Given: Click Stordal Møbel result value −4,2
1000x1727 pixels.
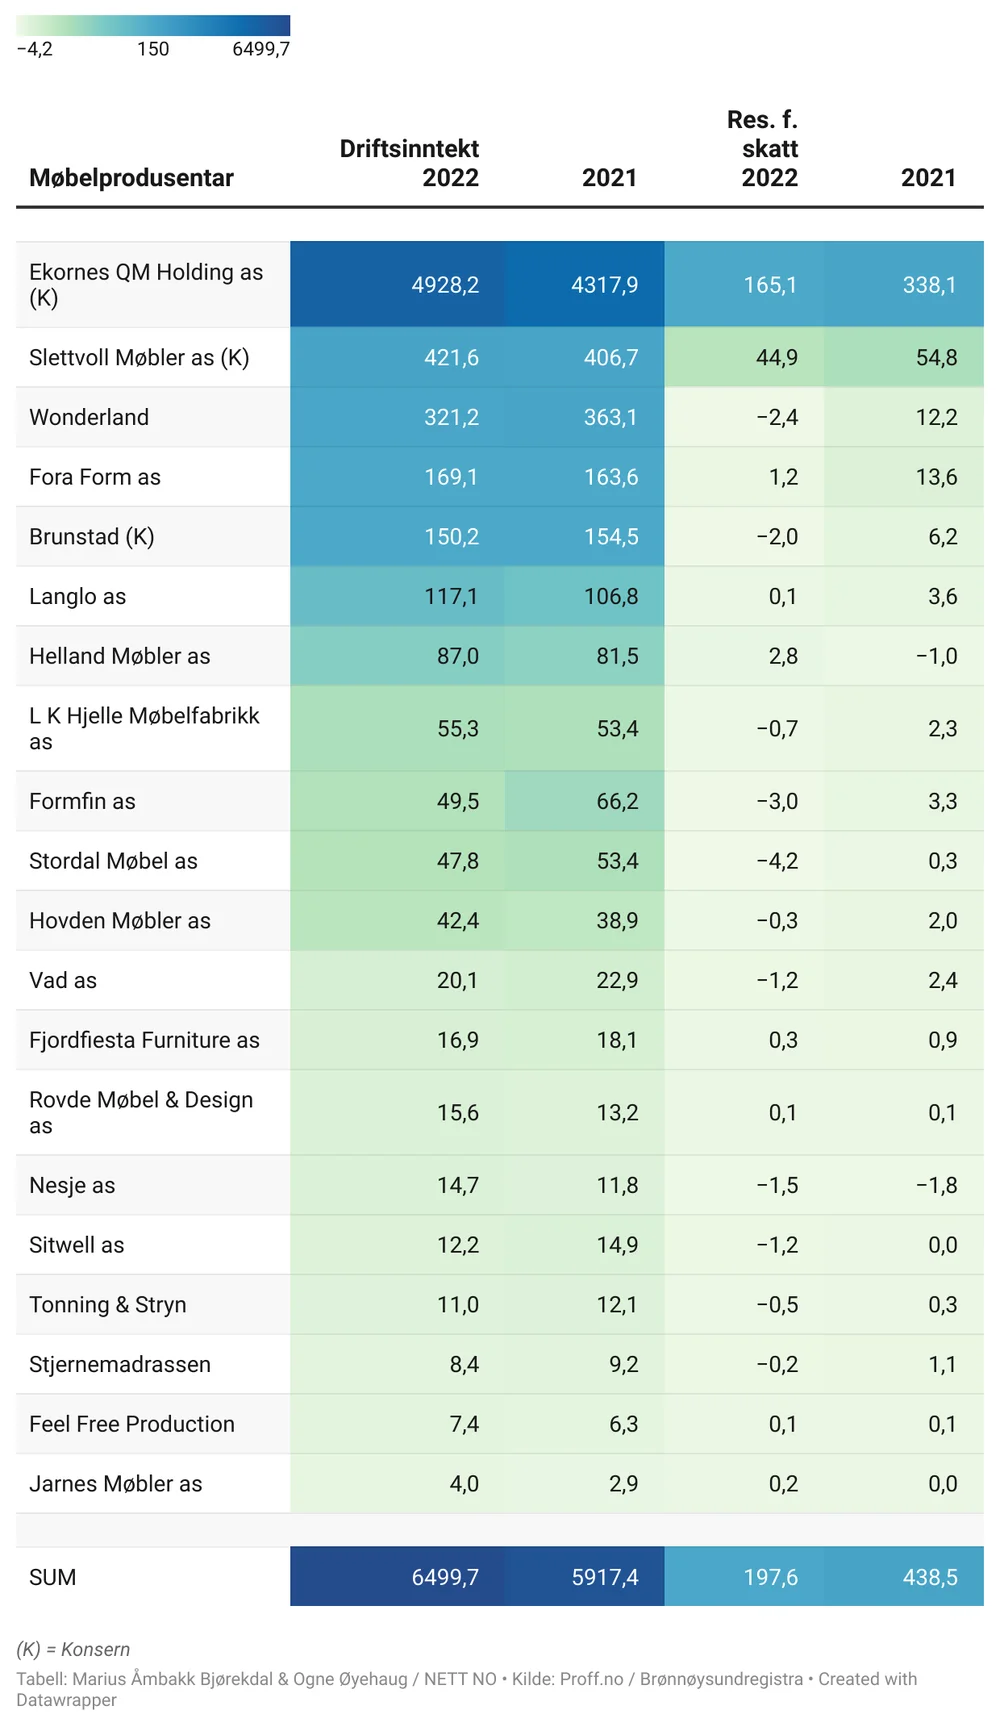Looking at the screenshot, I should (x=777, y=861).
